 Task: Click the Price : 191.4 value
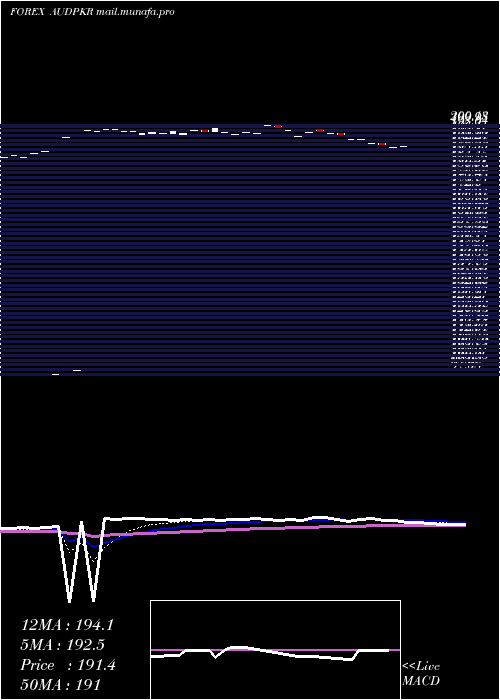tap(68, 665)
